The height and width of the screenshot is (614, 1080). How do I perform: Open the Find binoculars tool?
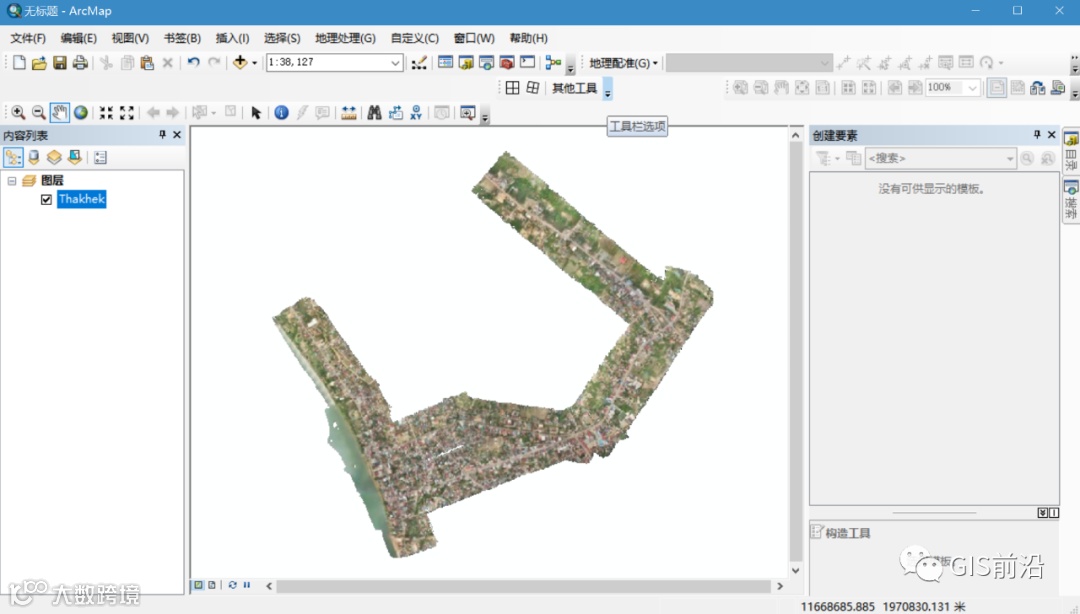(x=374, y=113)
